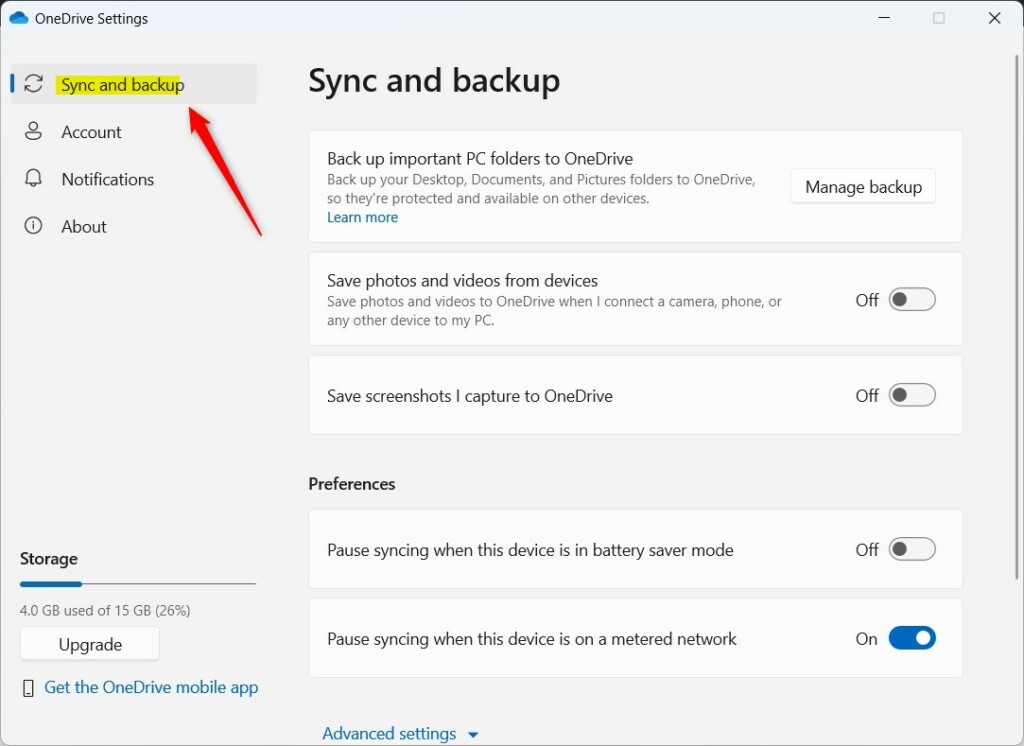Minimize the OneDrive Settings window
Image resolution: width=1024 pixels, height=746 pixels.
884,18
